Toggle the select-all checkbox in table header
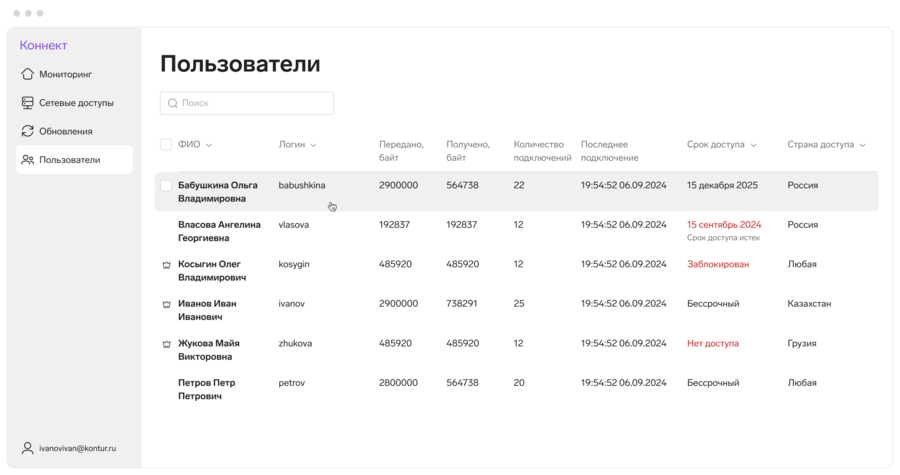Viewport: 900px width, 475px height. click(x=166, y=145)
